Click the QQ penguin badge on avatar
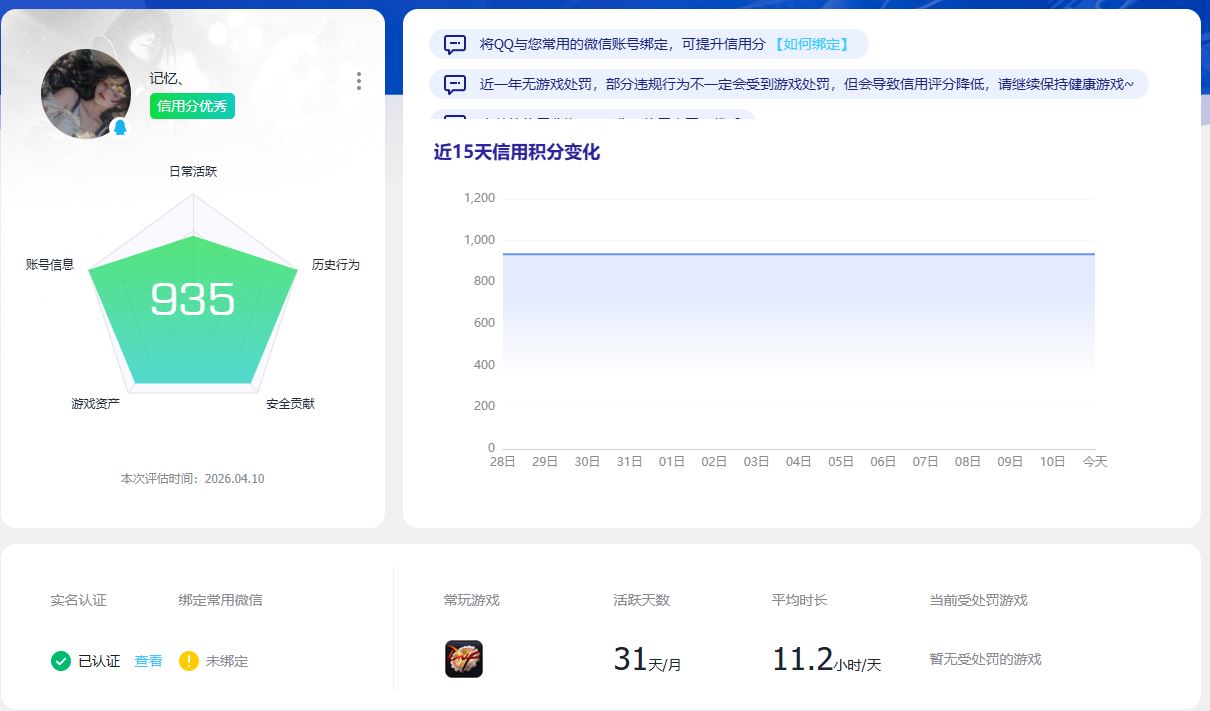The width and height of the screenshot is (1210, 711). [120, 128]
